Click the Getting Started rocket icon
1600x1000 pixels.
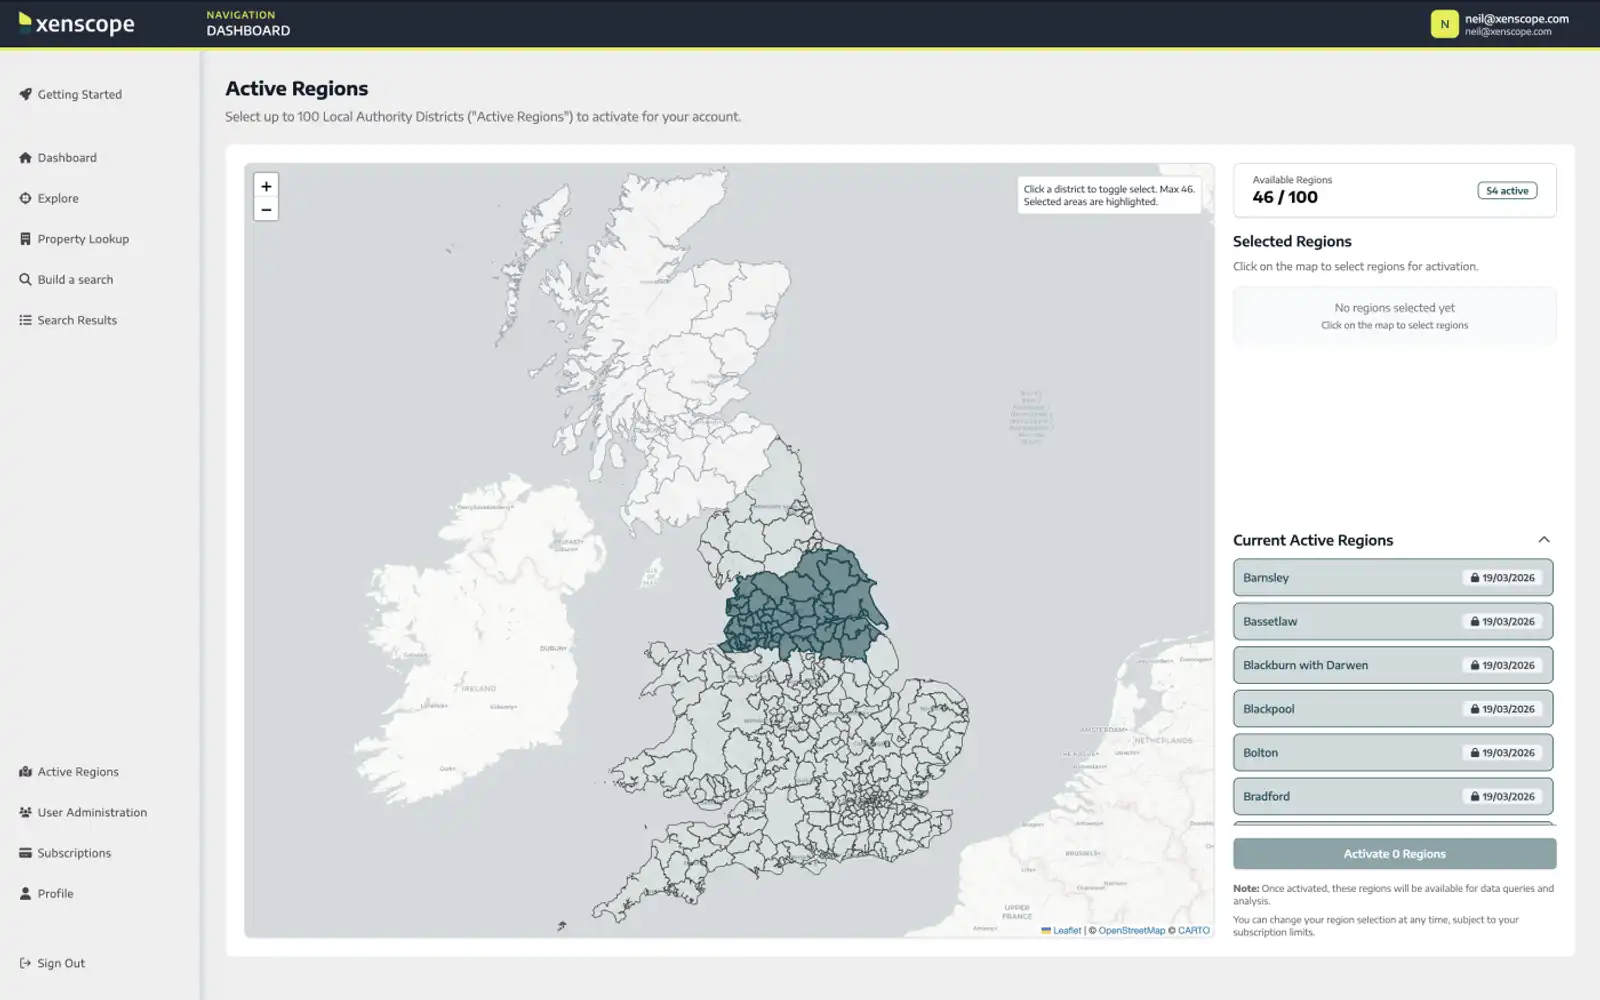(25, 94)
